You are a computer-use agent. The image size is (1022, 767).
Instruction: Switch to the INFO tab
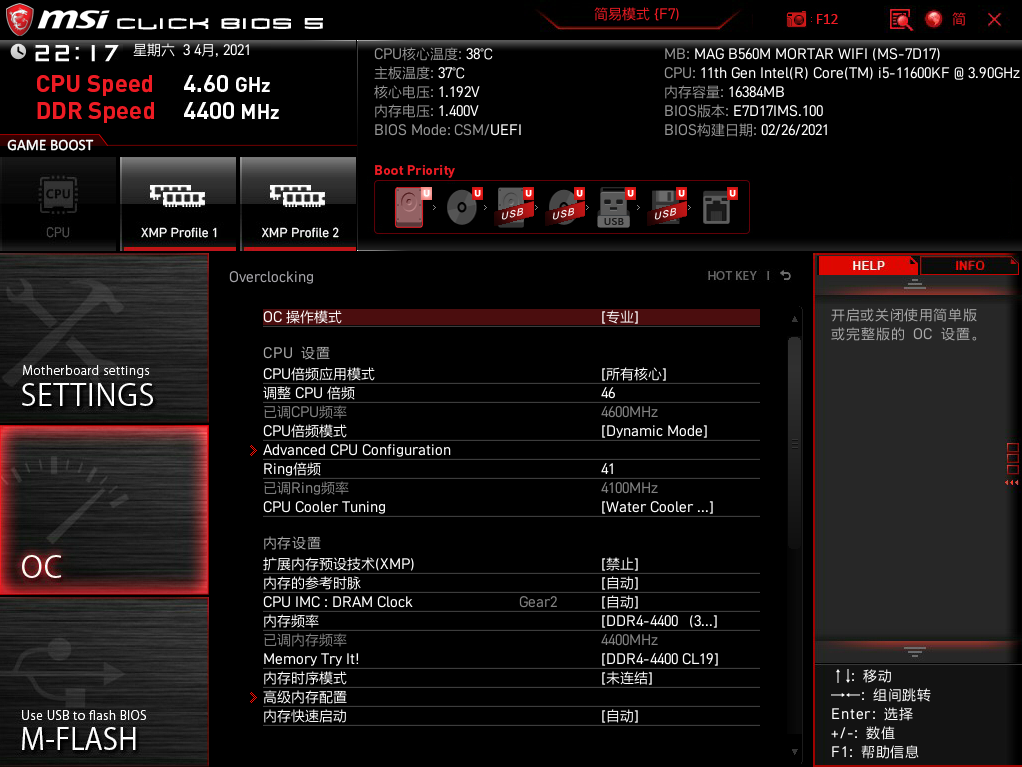969,265
